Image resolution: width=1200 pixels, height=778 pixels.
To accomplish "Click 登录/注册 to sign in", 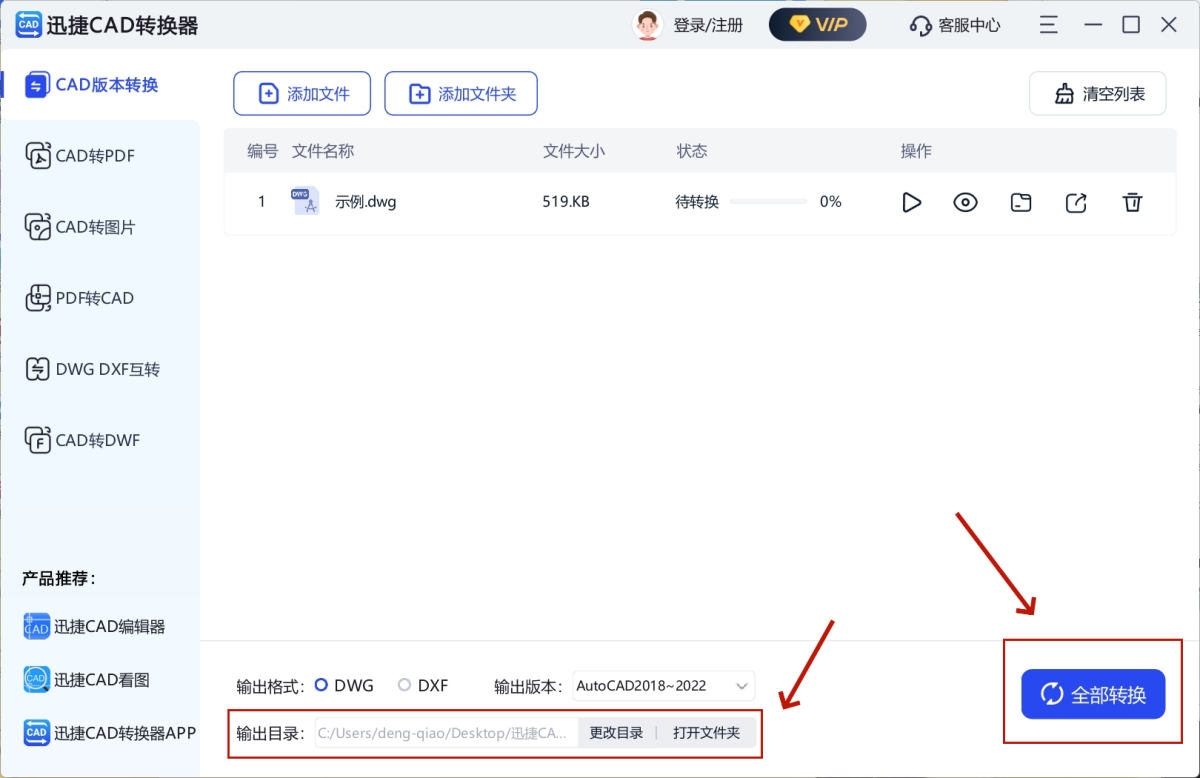I will 708,26.
